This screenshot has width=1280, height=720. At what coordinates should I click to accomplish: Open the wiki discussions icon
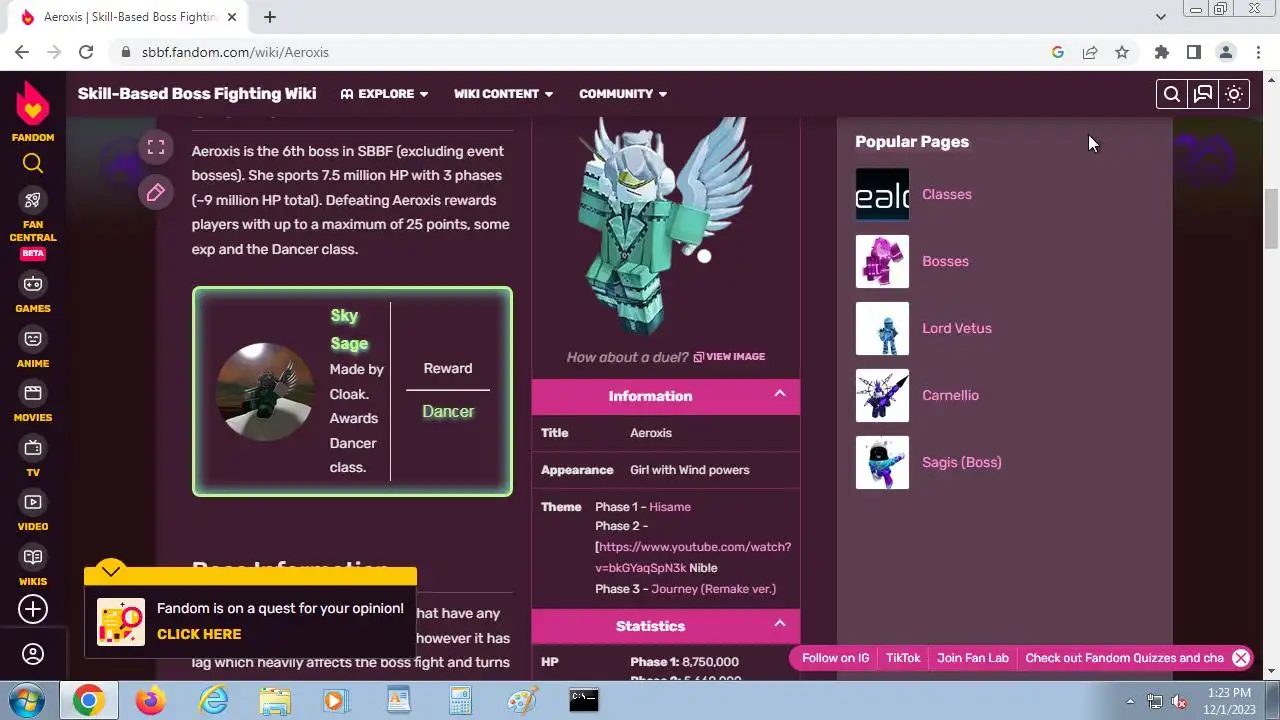[1203, 94]
